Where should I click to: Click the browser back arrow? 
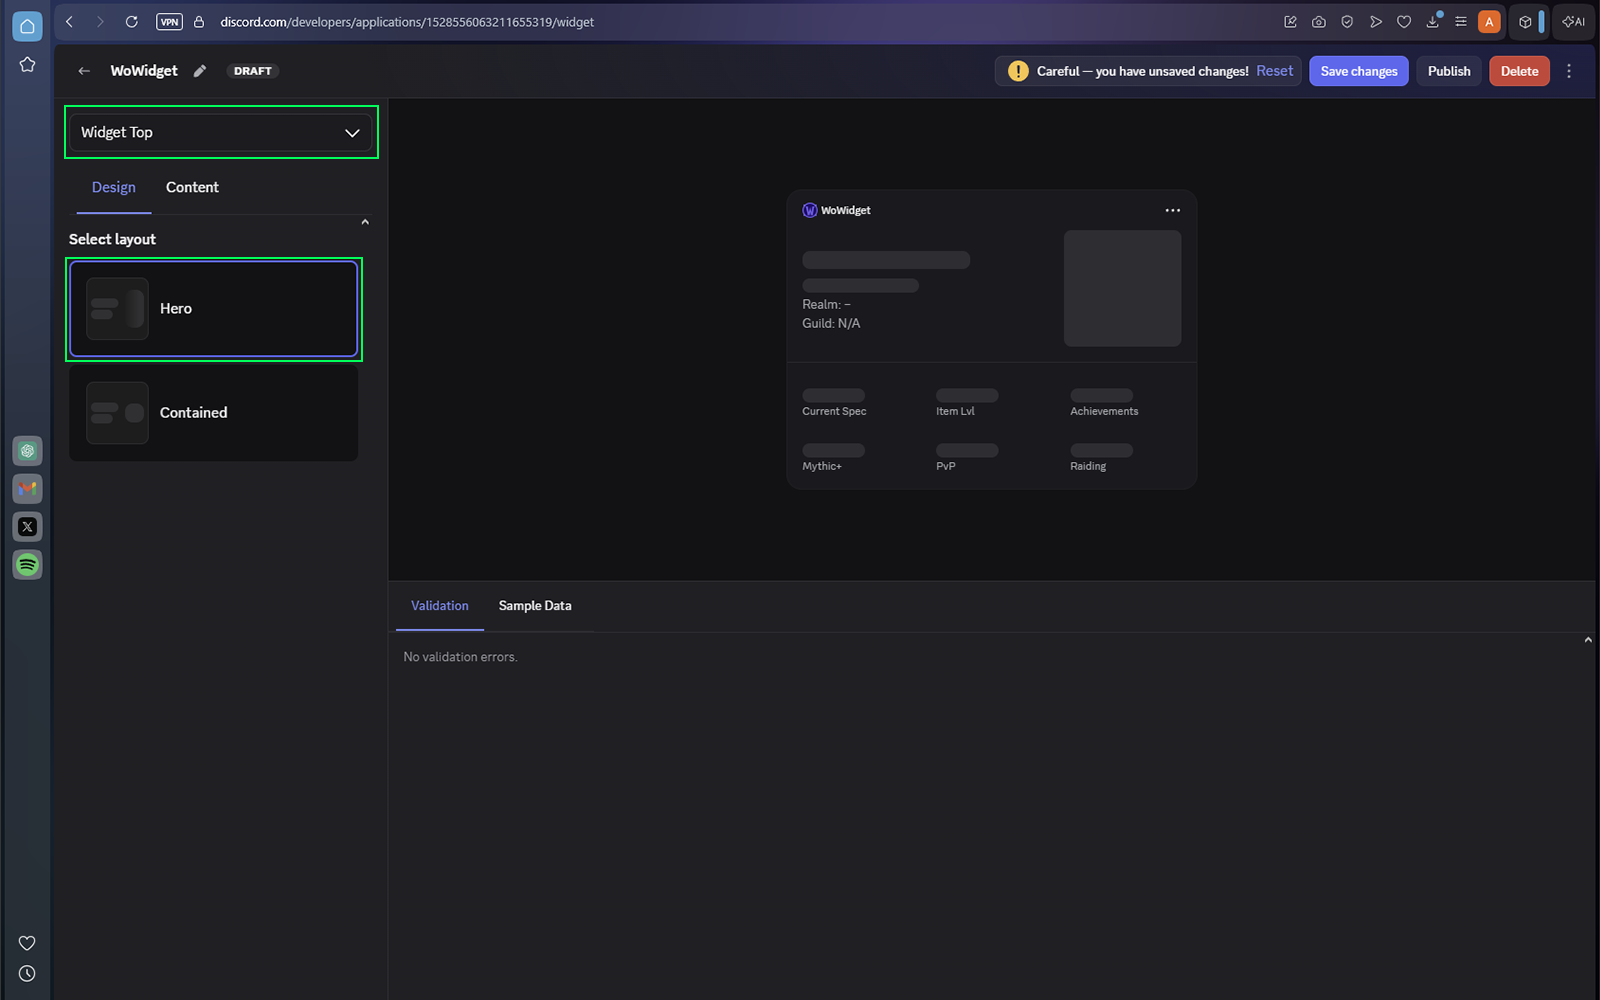(x=70, y=21)
